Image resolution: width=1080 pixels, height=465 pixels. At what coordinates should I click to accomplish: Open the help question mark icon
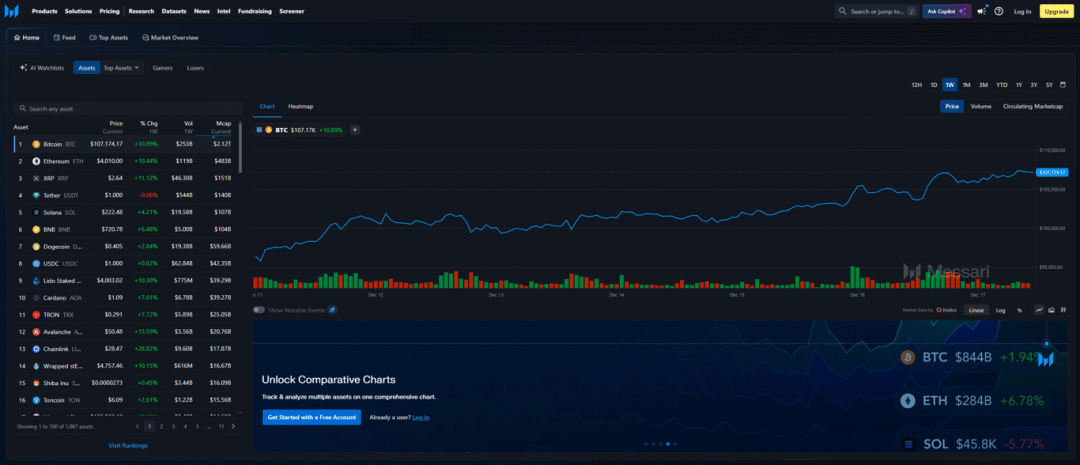click(x=999, y=11)
